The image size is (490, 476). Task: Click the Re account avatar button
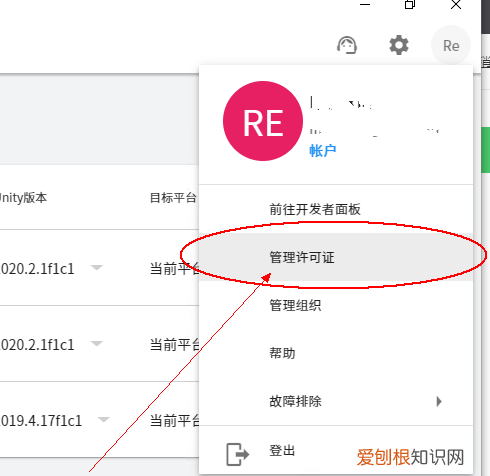coord(451,45)
